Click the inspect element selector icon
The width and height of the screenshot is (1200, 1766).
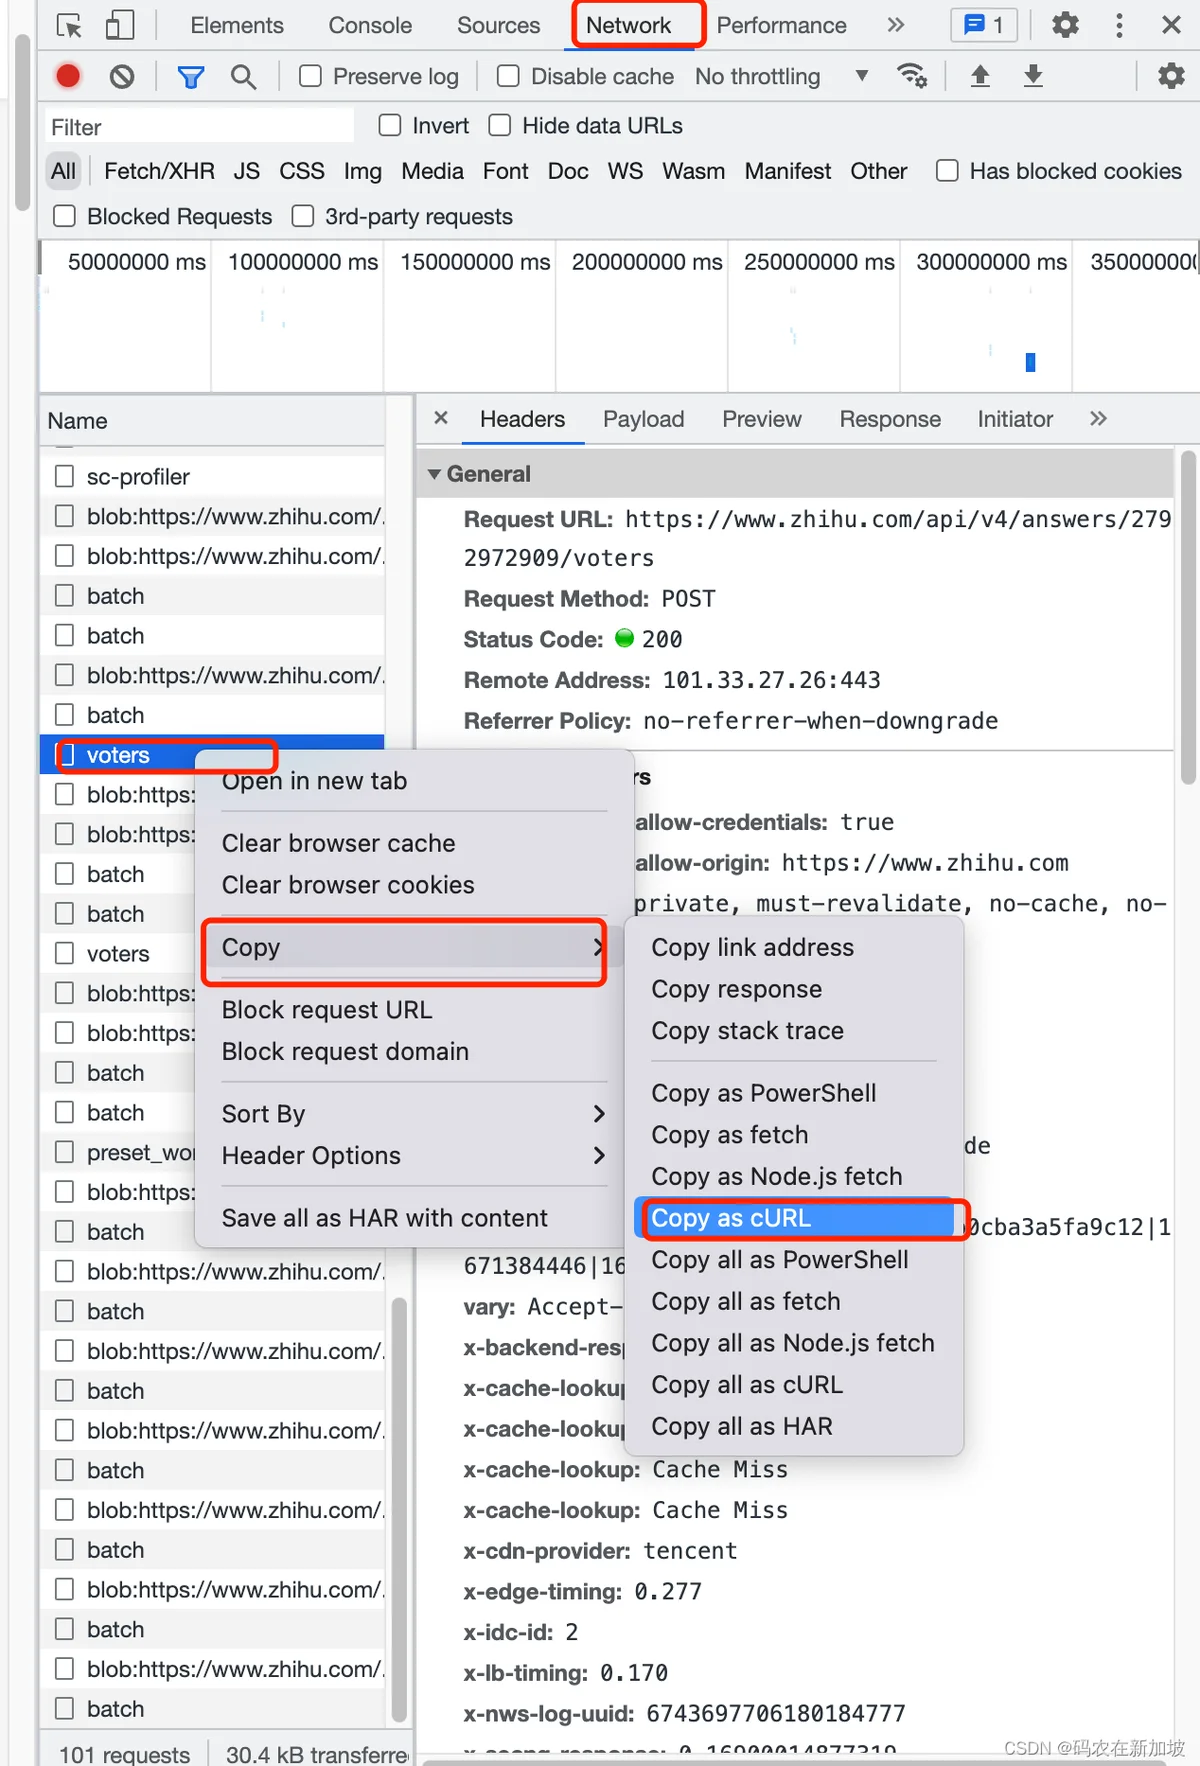click(69, 25)
